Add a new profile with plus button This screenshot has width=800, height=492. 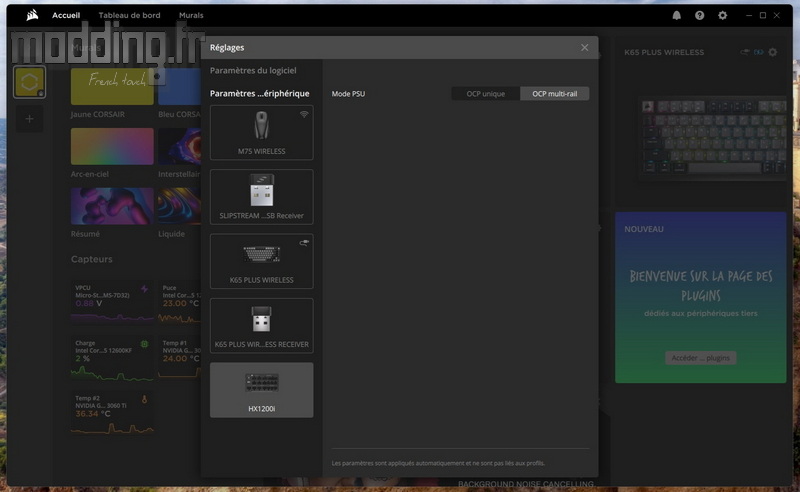pyautogui.click(x=30, y=119)
